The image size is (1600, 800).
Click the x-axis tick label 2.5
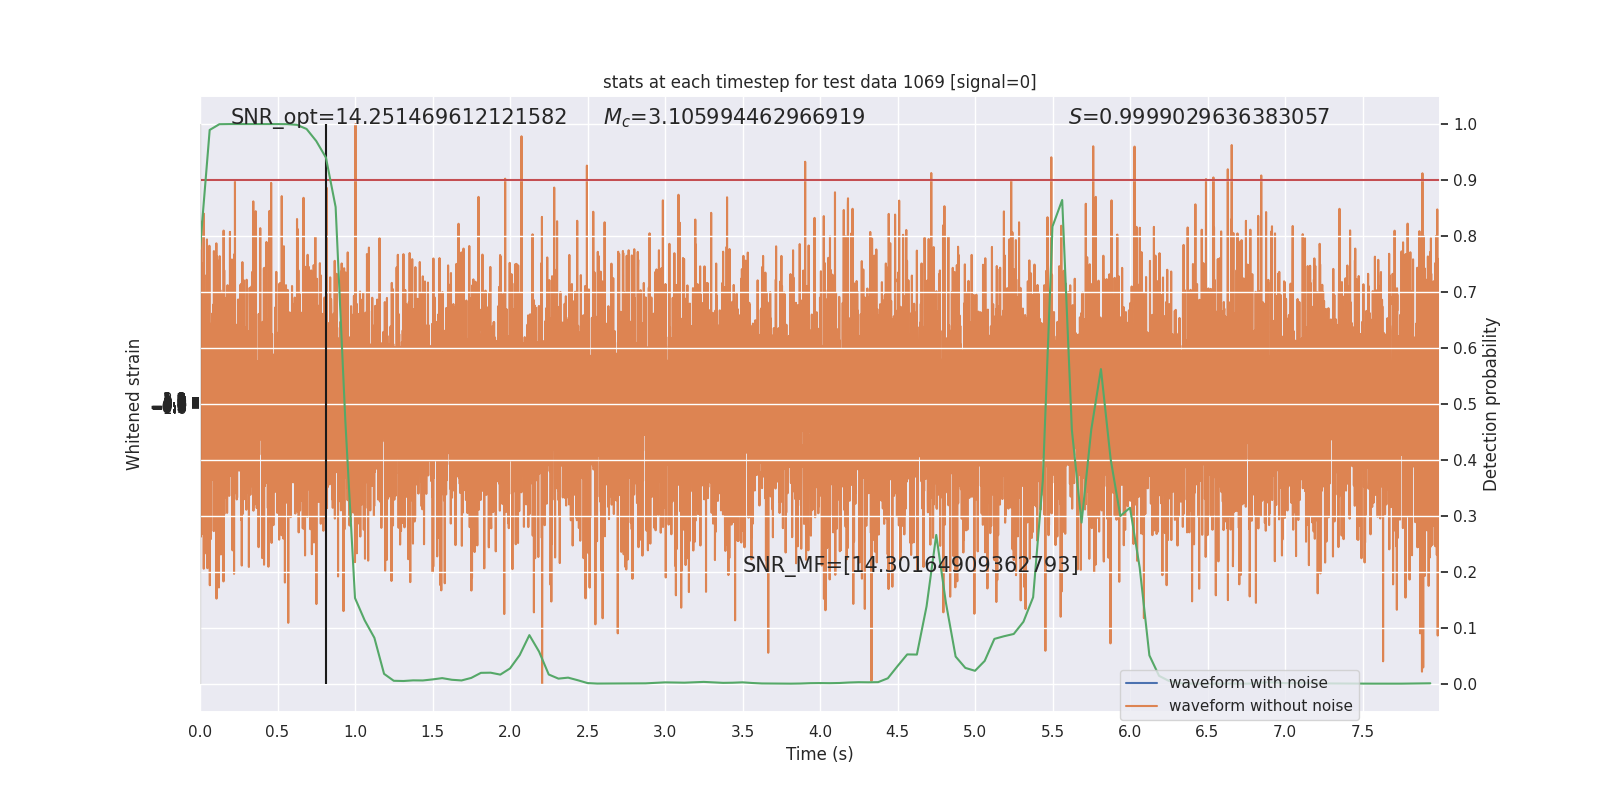[587, 732]
